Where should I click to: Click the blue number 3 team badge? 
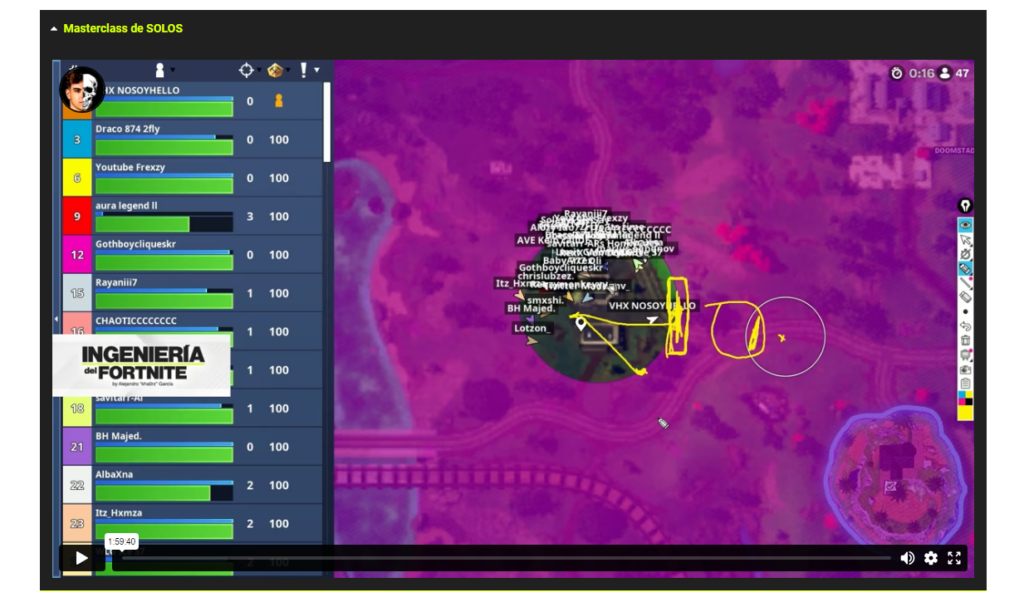[77, 139]
